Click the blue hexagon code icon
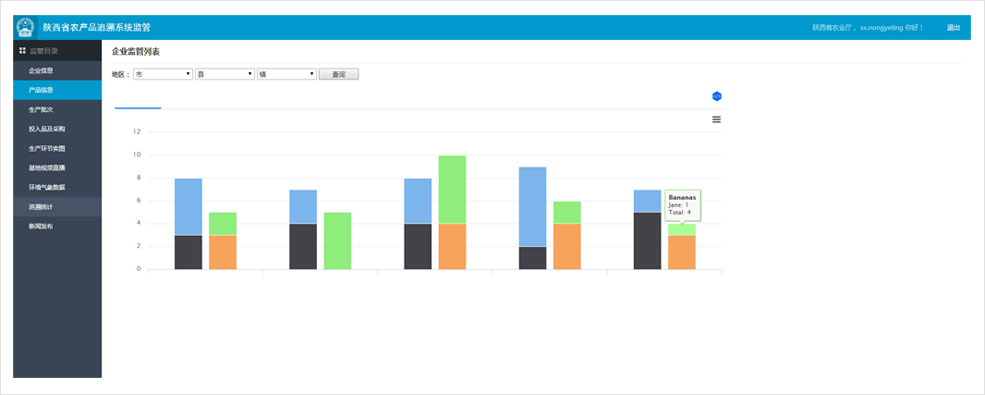Screen dimensions: 985x395 (717, 96)
